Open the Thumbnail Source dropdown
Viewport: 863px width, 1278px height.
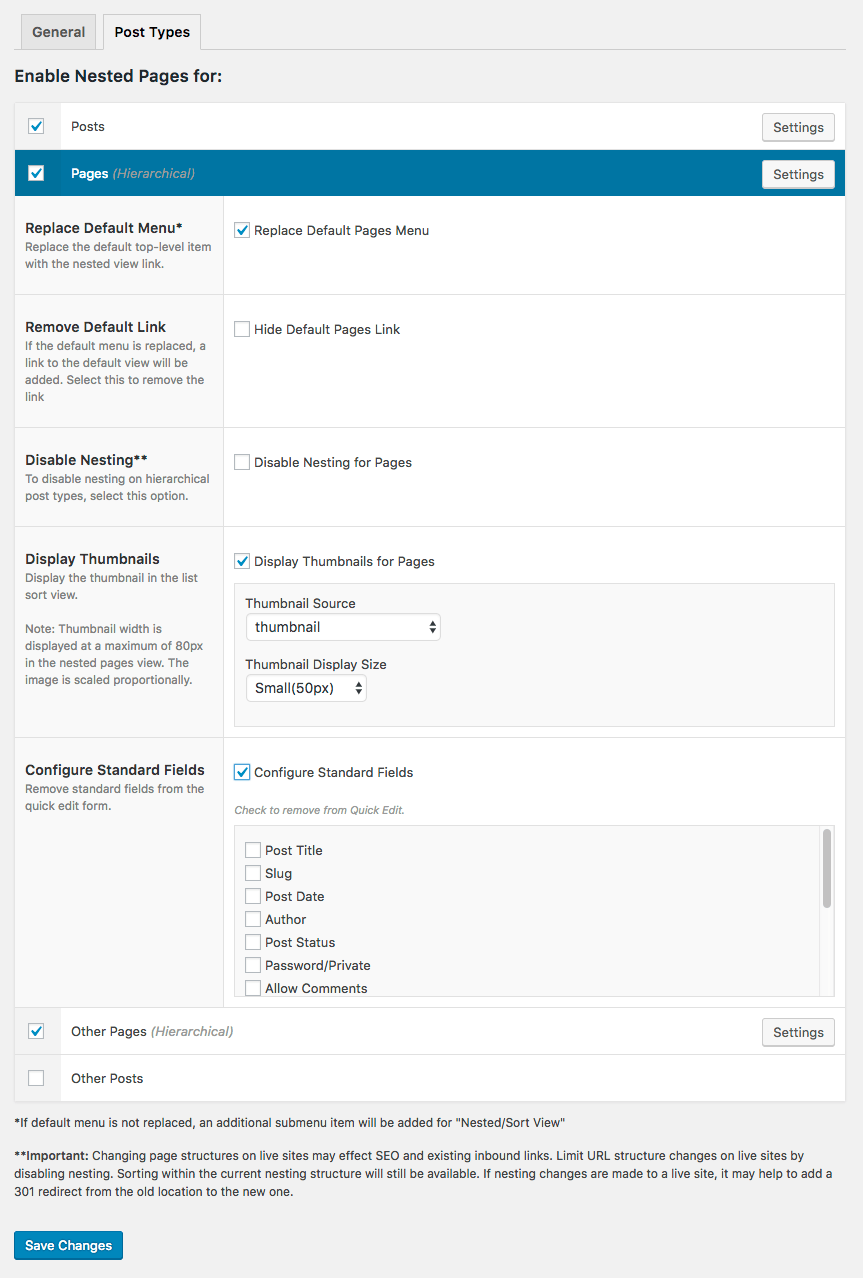tap(343, 627)
